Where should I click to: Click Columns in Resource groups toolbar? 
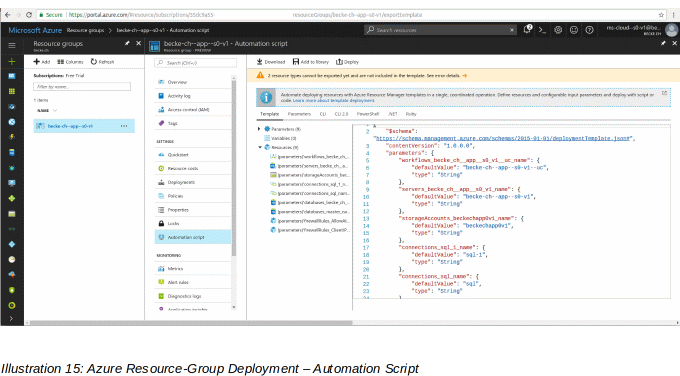click(70, 62)
